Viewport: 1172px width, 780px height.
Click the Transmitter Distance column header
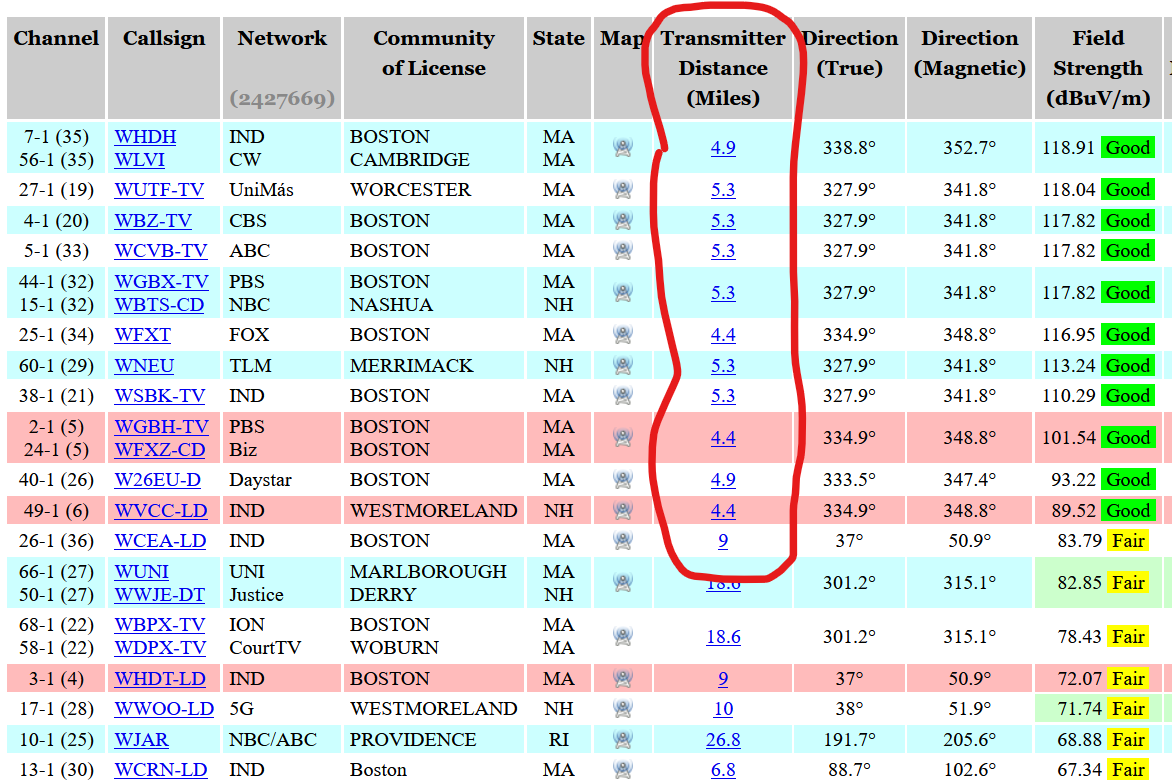[x=723, y=68]
